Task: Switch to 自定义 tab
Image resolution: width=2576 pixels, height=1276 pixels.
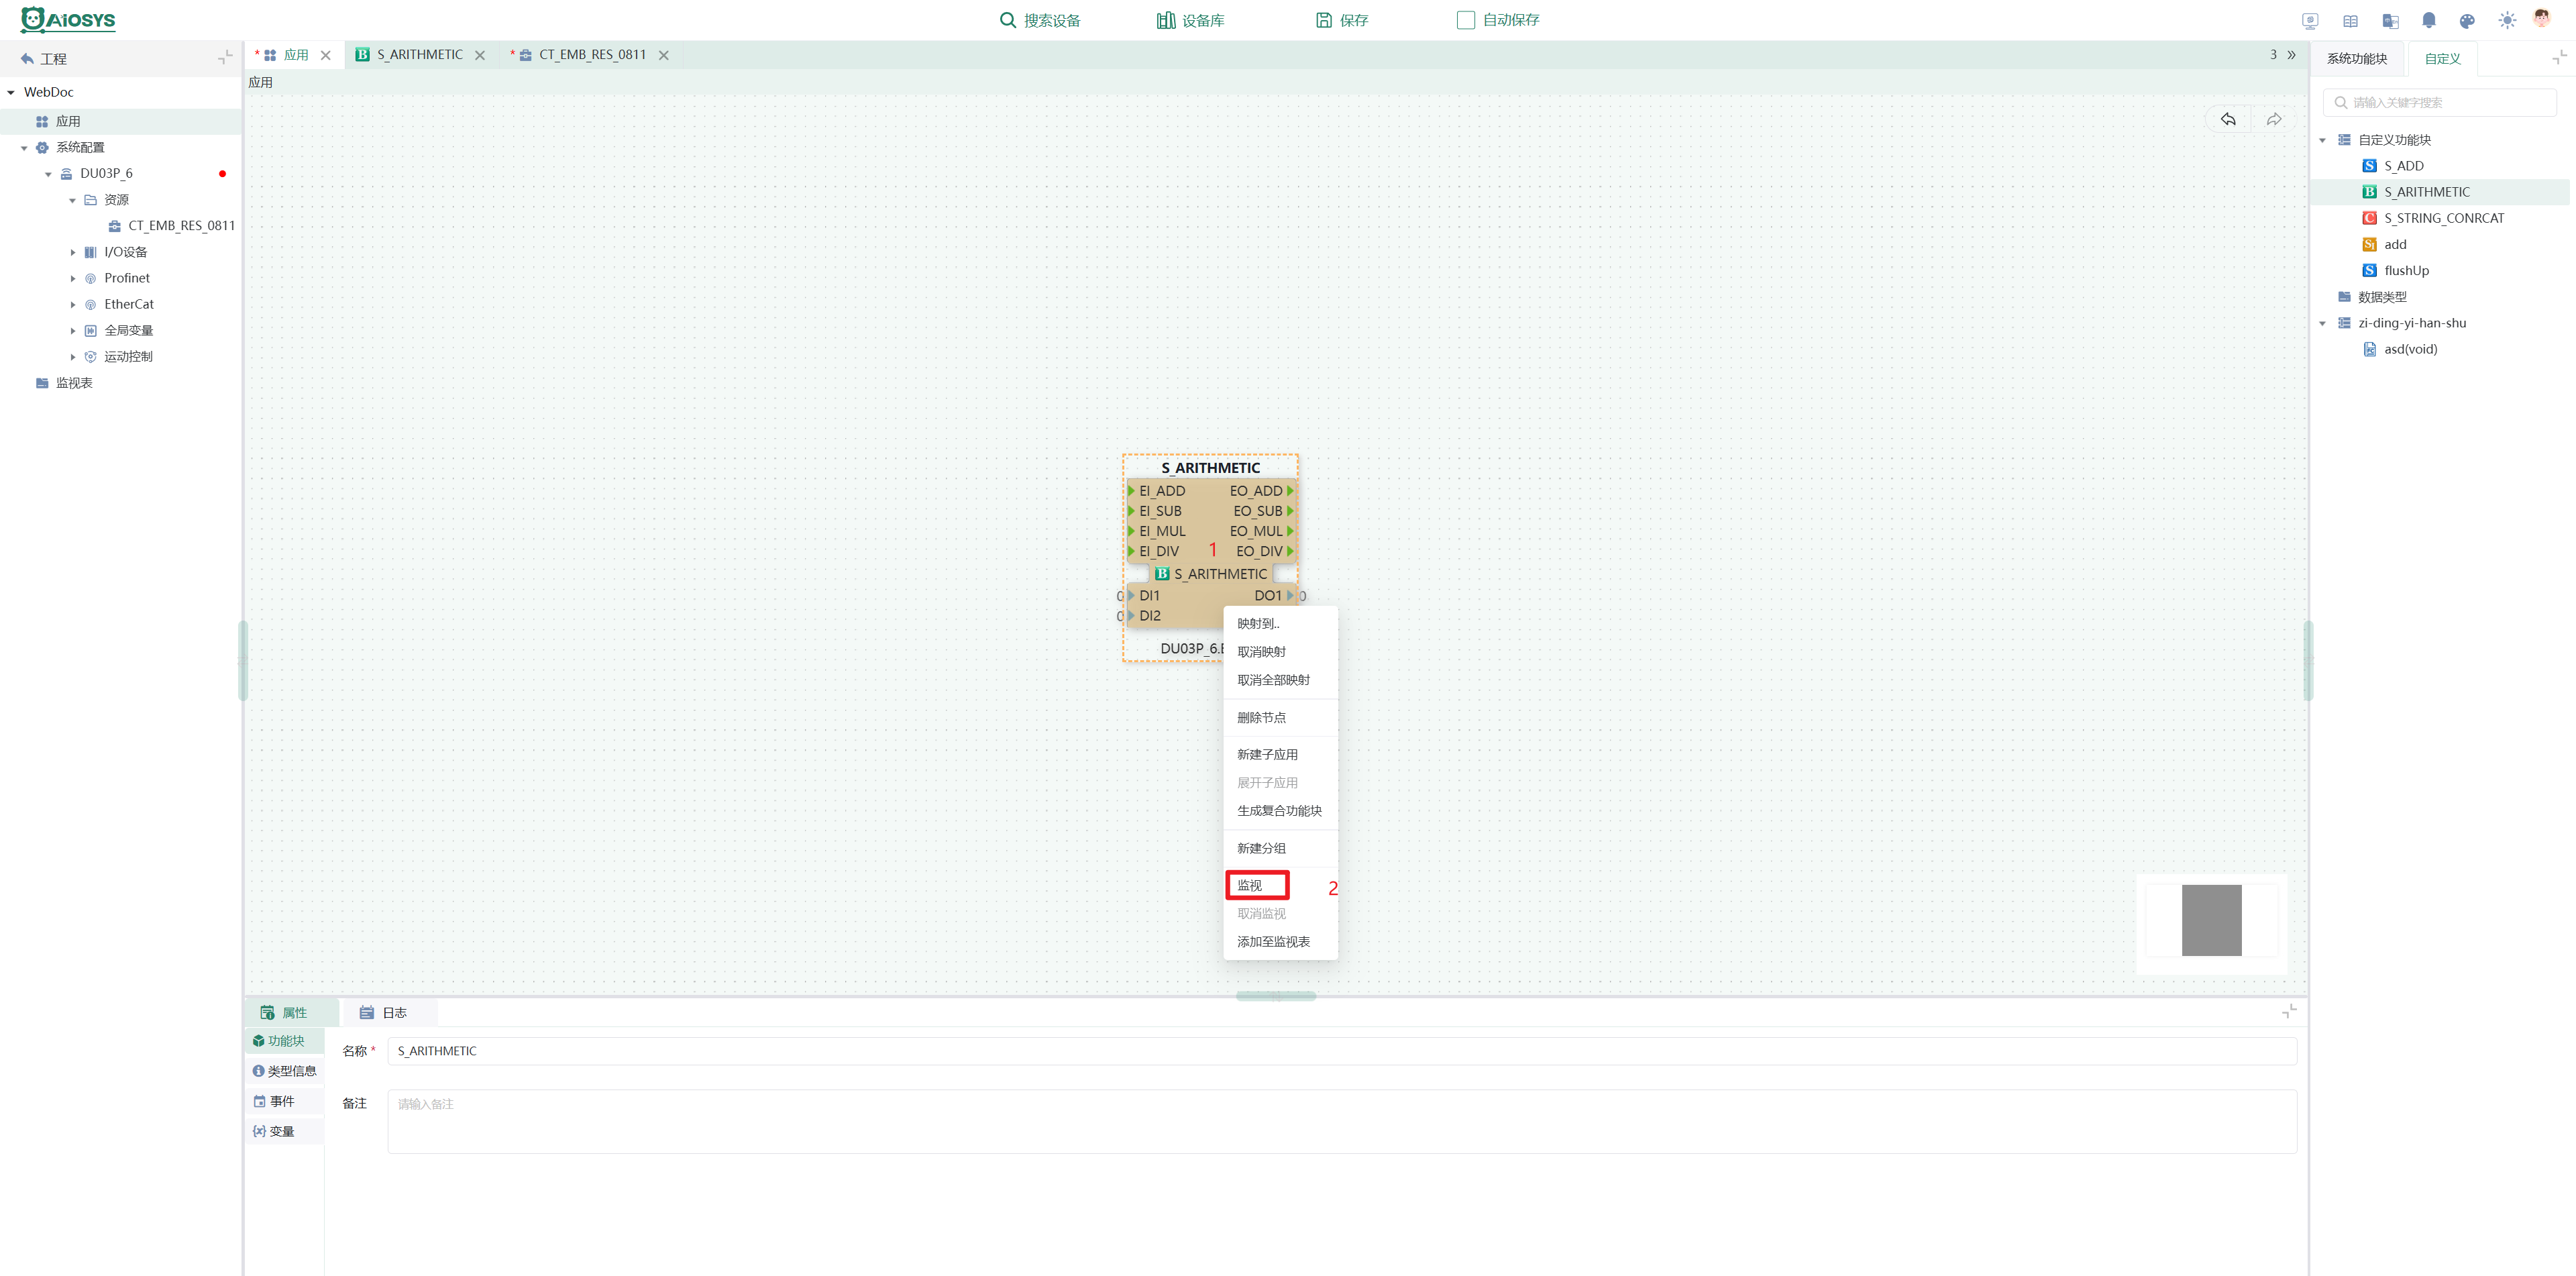Action: pos(2442,59)
